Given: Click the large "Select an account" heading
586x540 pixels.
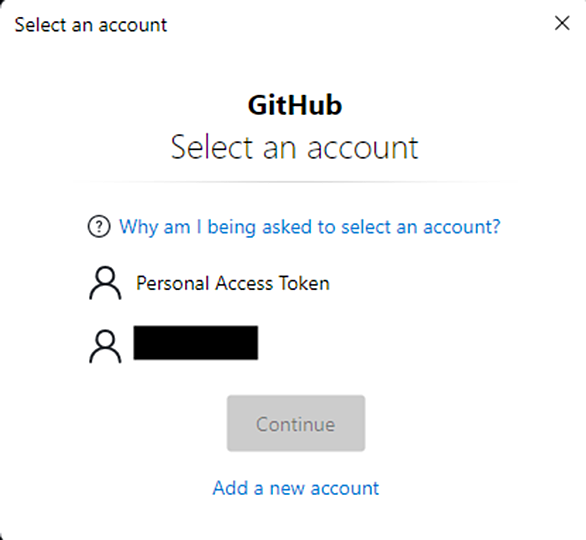Looking at the screenshot, I should tap(294, 148).
